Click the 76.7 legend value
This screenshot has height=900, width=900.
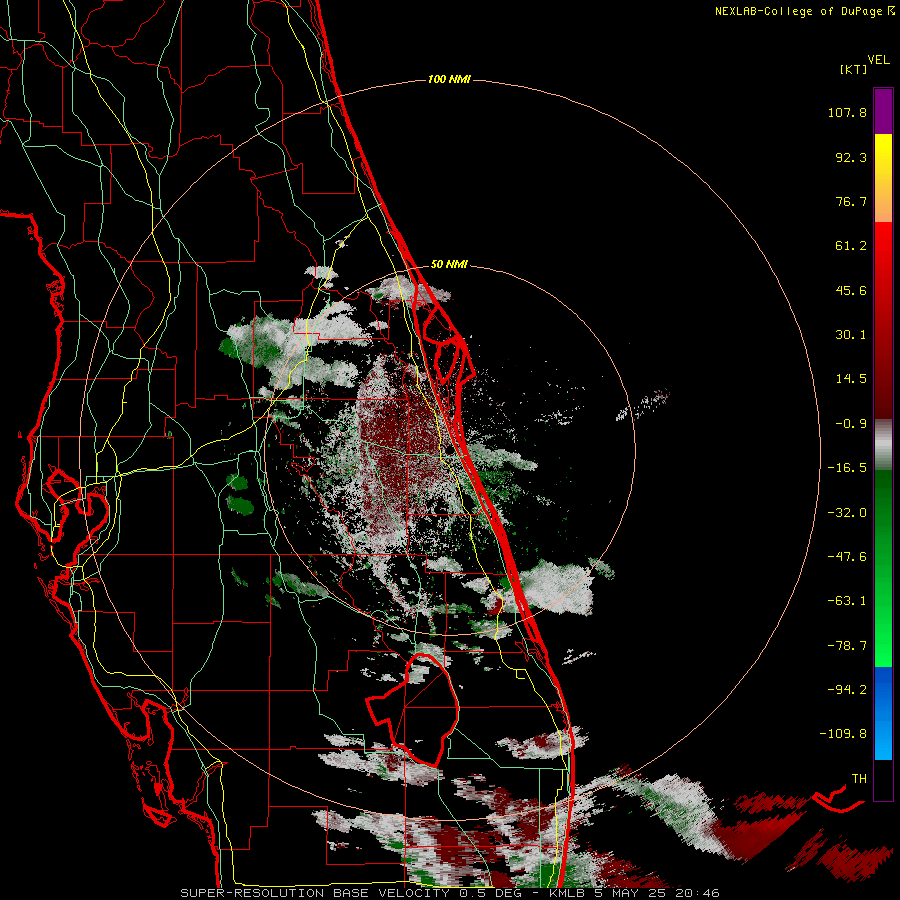tap(851, 201)
